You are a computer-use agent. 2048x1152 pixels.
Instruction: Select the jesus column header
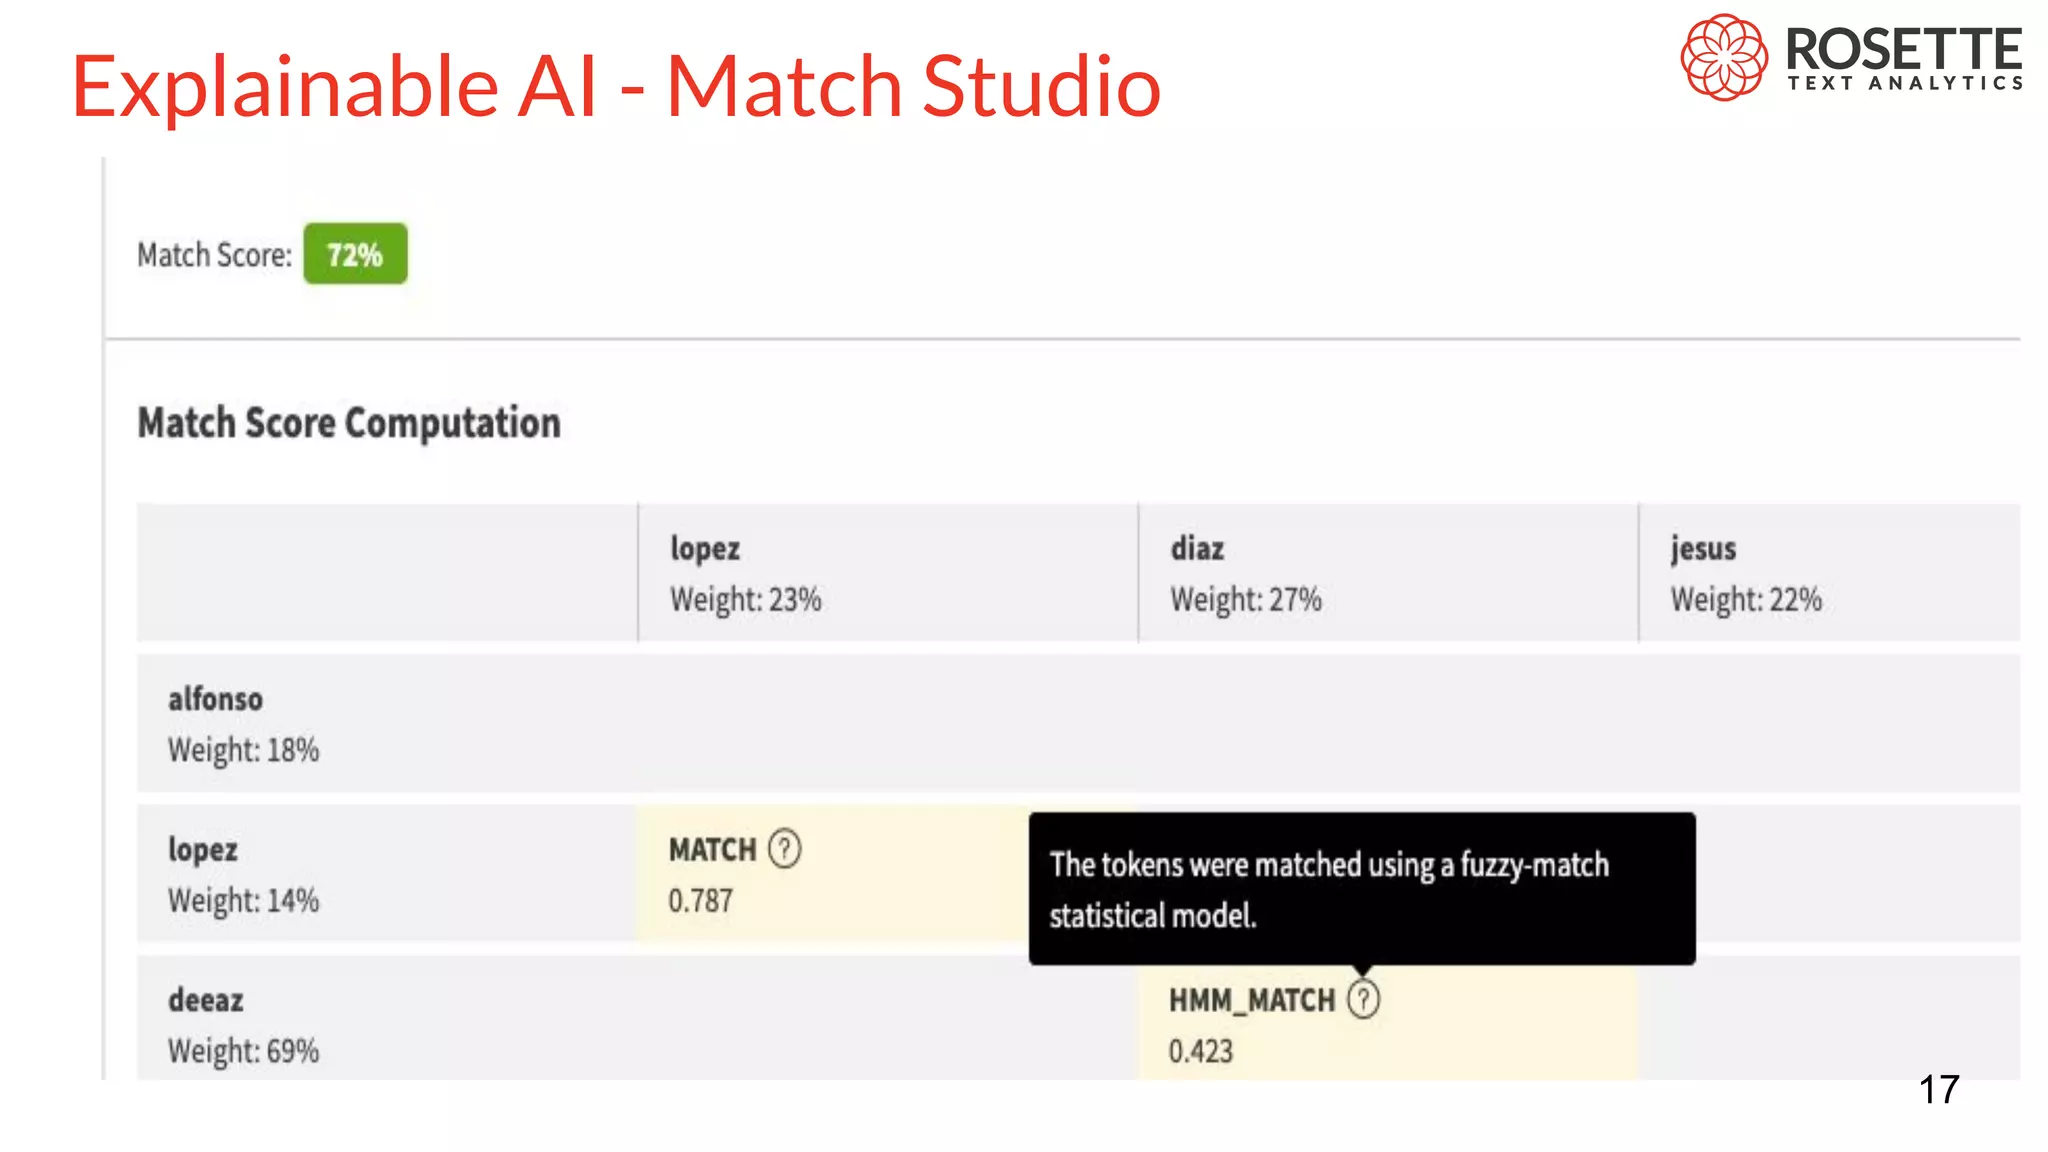(x=1703, y=549)
